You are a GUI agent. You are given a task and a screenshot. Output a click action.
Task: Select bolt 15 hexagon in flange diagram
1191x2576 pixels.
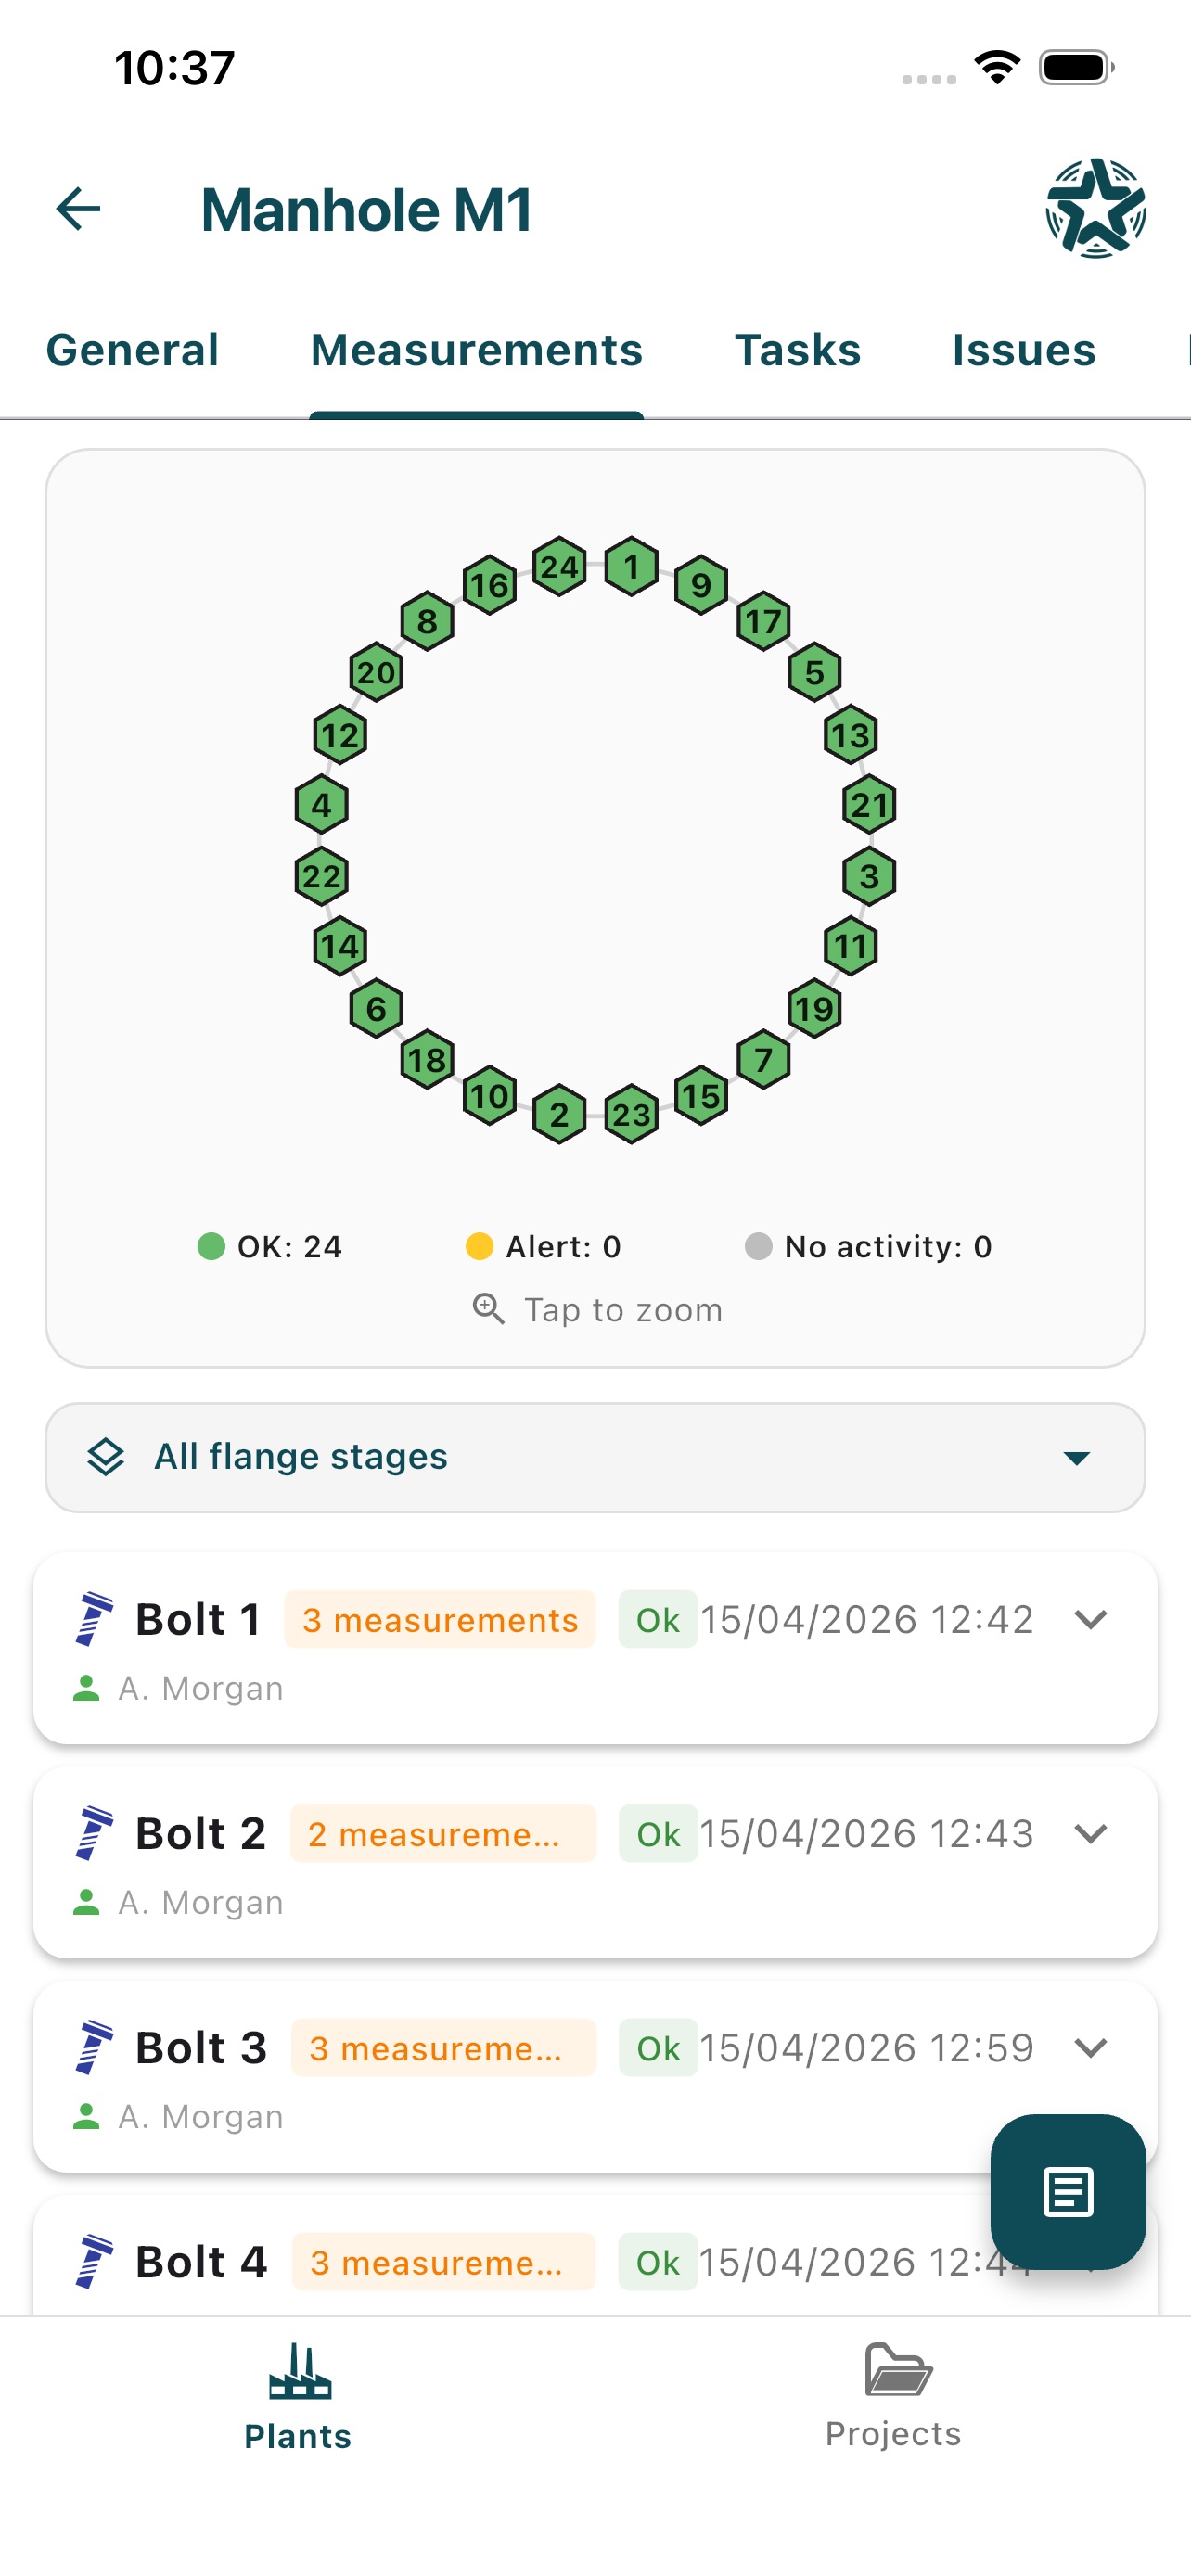(701, 1095)
